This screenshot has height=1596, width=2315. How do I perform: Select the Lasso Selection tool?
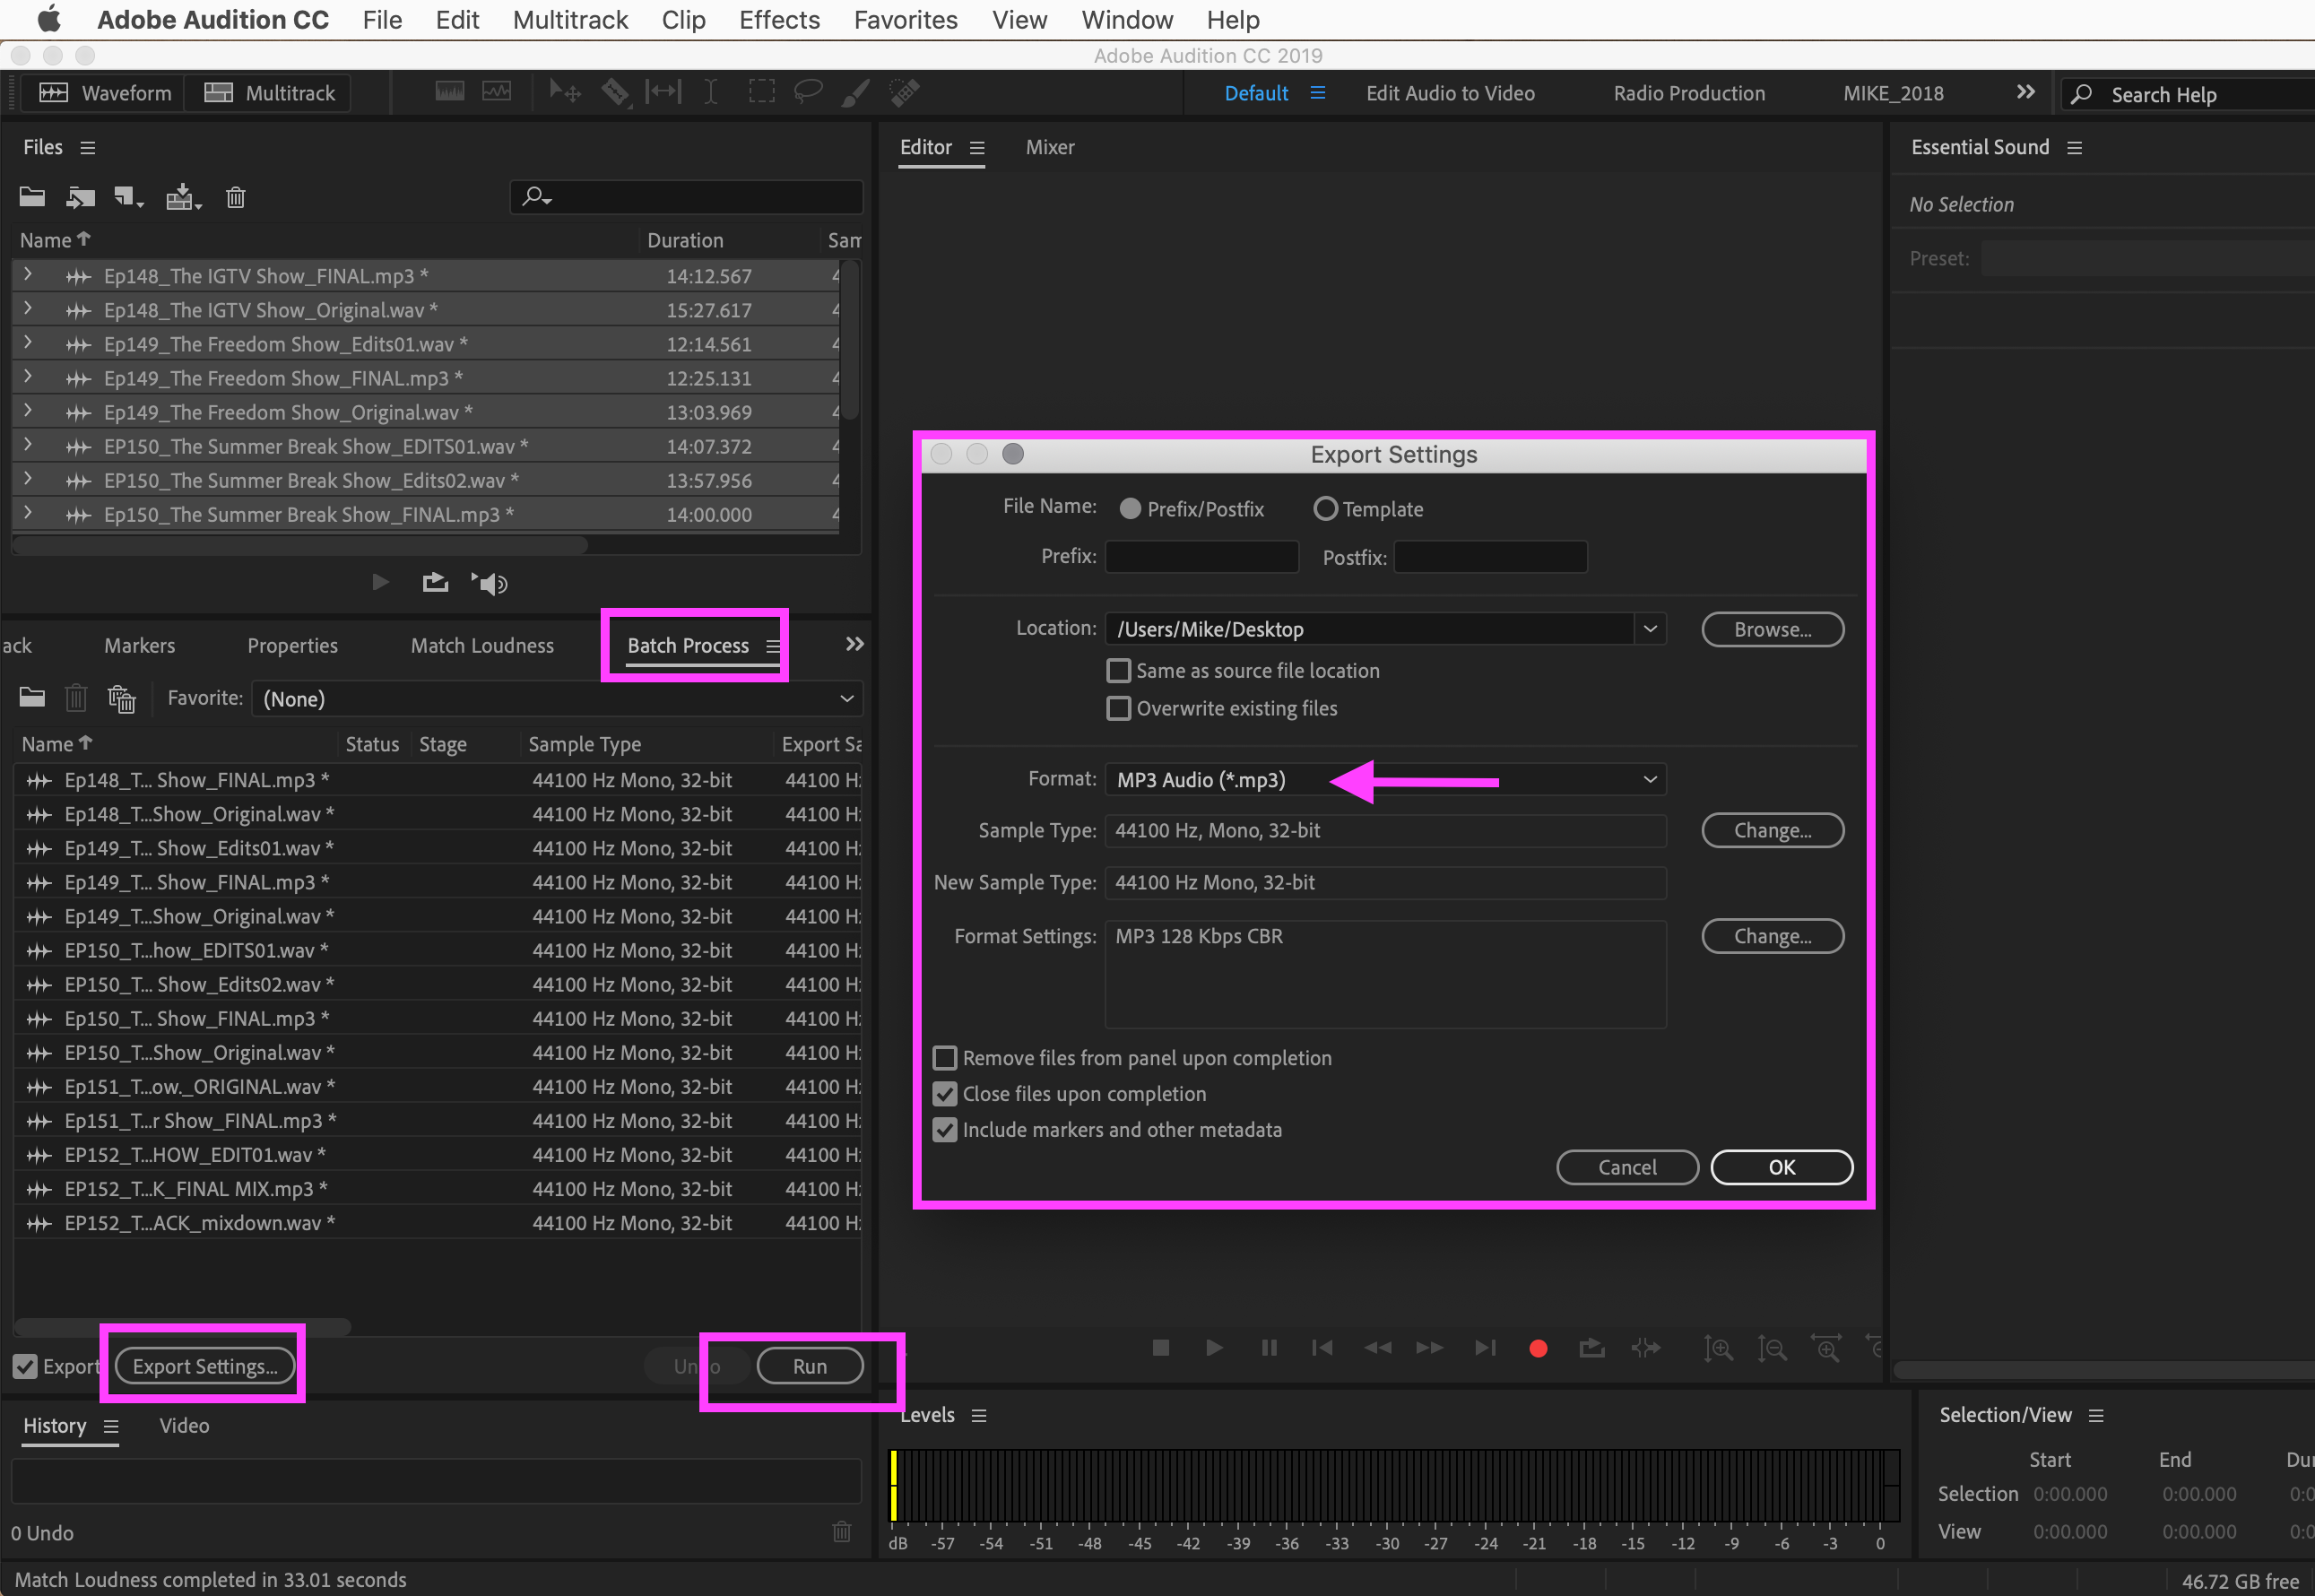(808, 93)
